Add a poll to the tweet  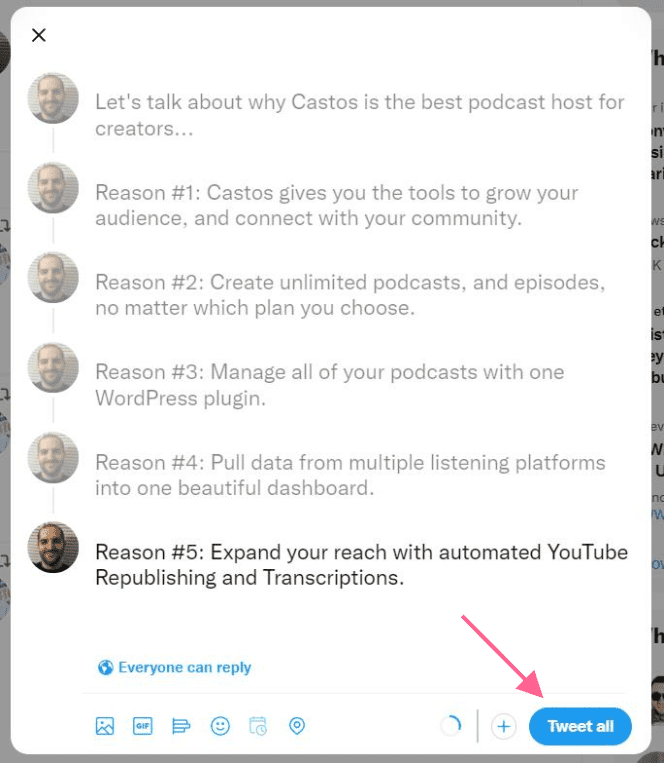pyautogui.click(x=181, y=726)
